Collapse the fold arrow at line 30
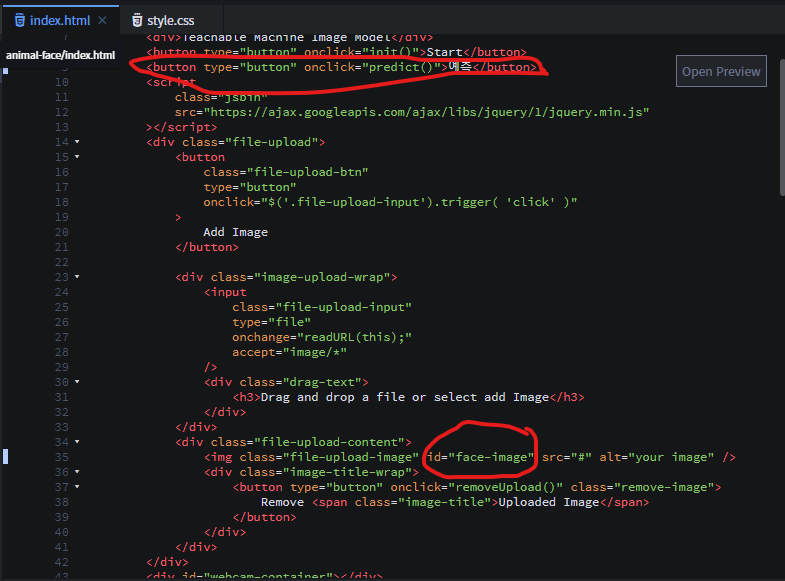 [x=77, y=382]
